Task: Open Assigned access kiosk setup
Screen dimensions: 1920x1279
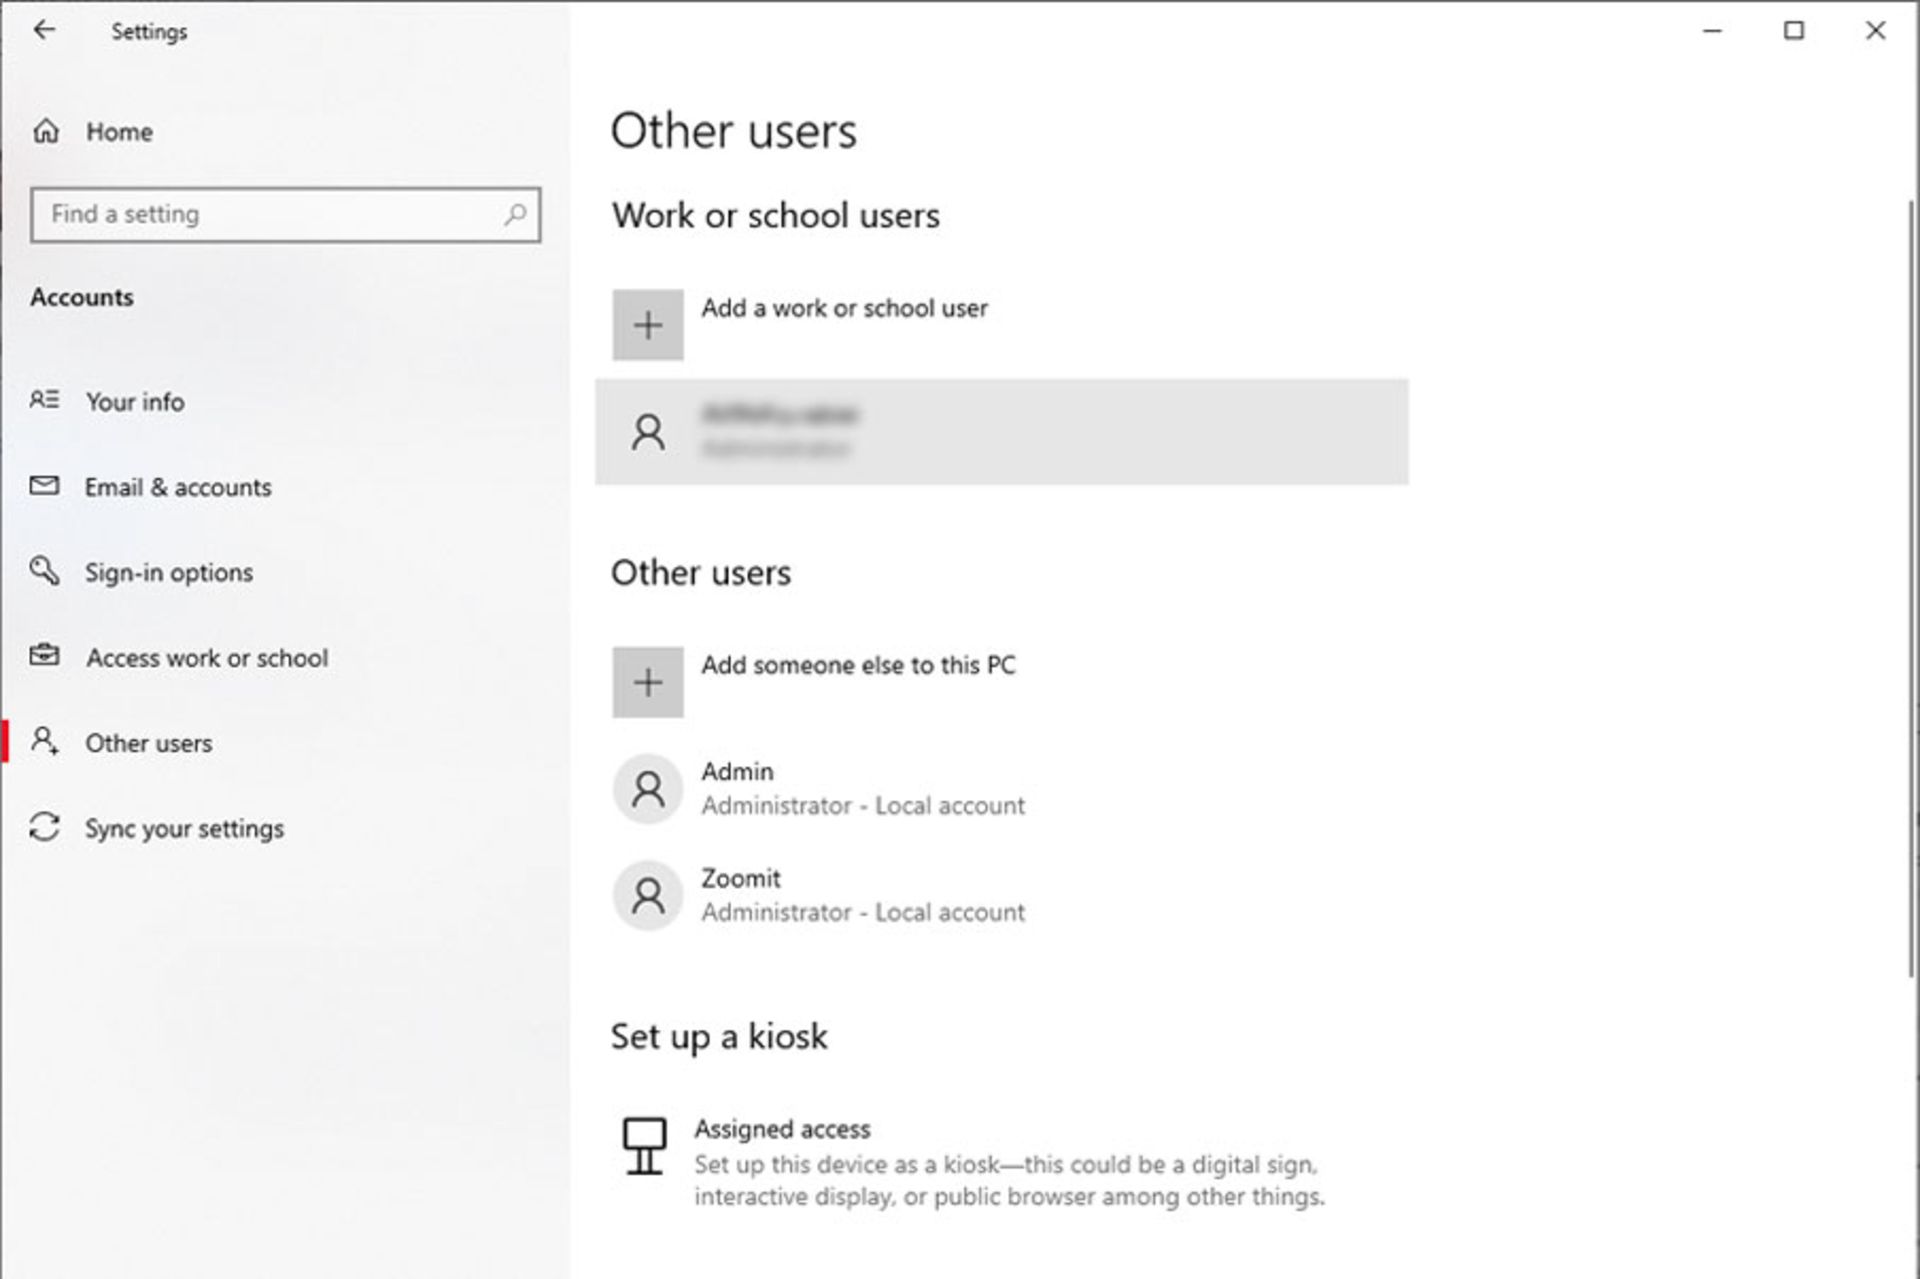Action: [x=783, y=1129]
